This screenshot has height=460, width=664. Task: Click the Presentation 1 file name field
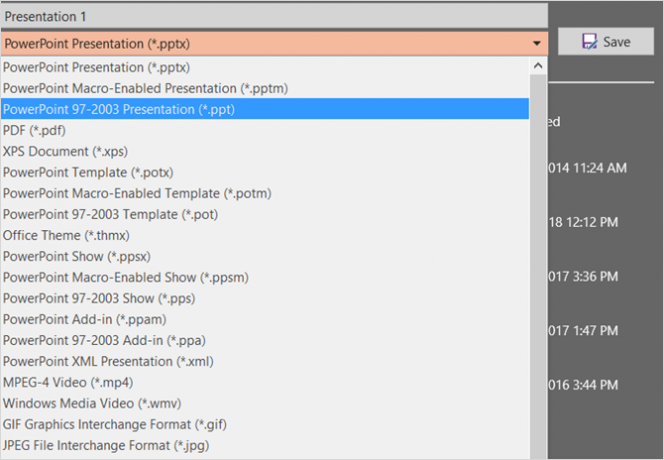click(274, 17)
